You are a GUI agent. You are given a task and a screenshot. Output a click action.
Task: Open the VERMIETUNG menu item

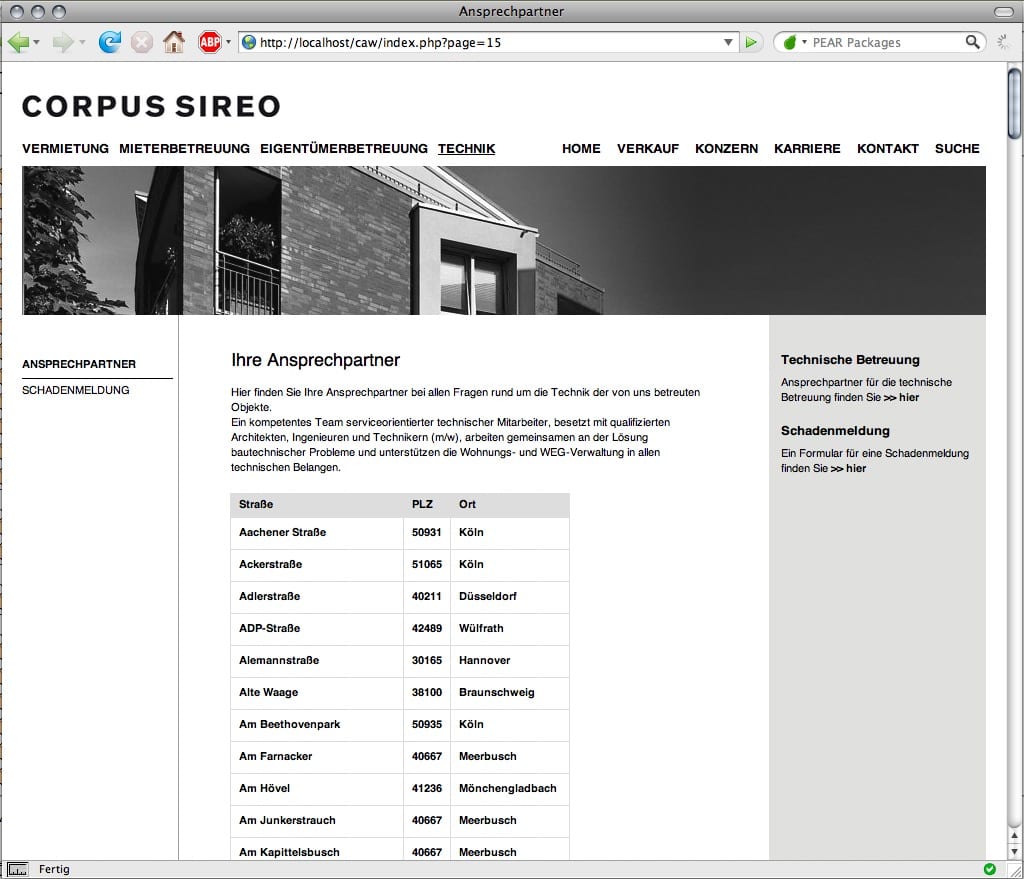(x=65, y=148)
